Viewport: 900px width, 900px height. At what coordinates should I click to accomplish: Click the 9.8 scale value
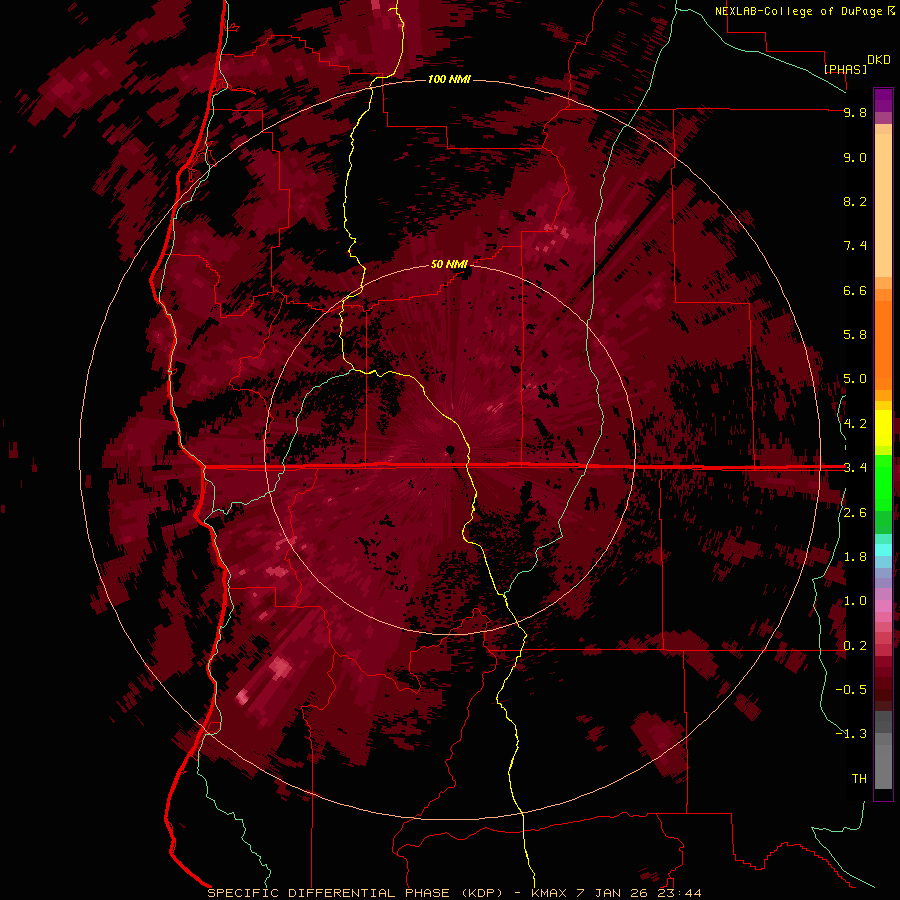click(855, 112)
